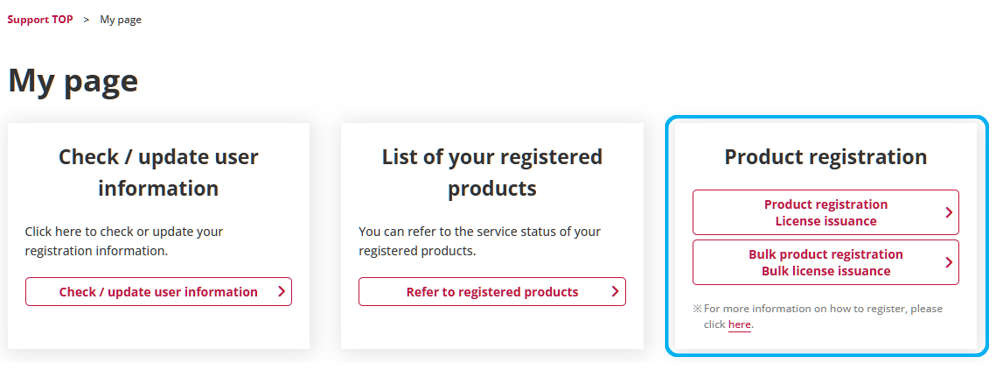The image size is (996, 369).
Task: Select Product registration License issuance button
Action: coord(825,212)
